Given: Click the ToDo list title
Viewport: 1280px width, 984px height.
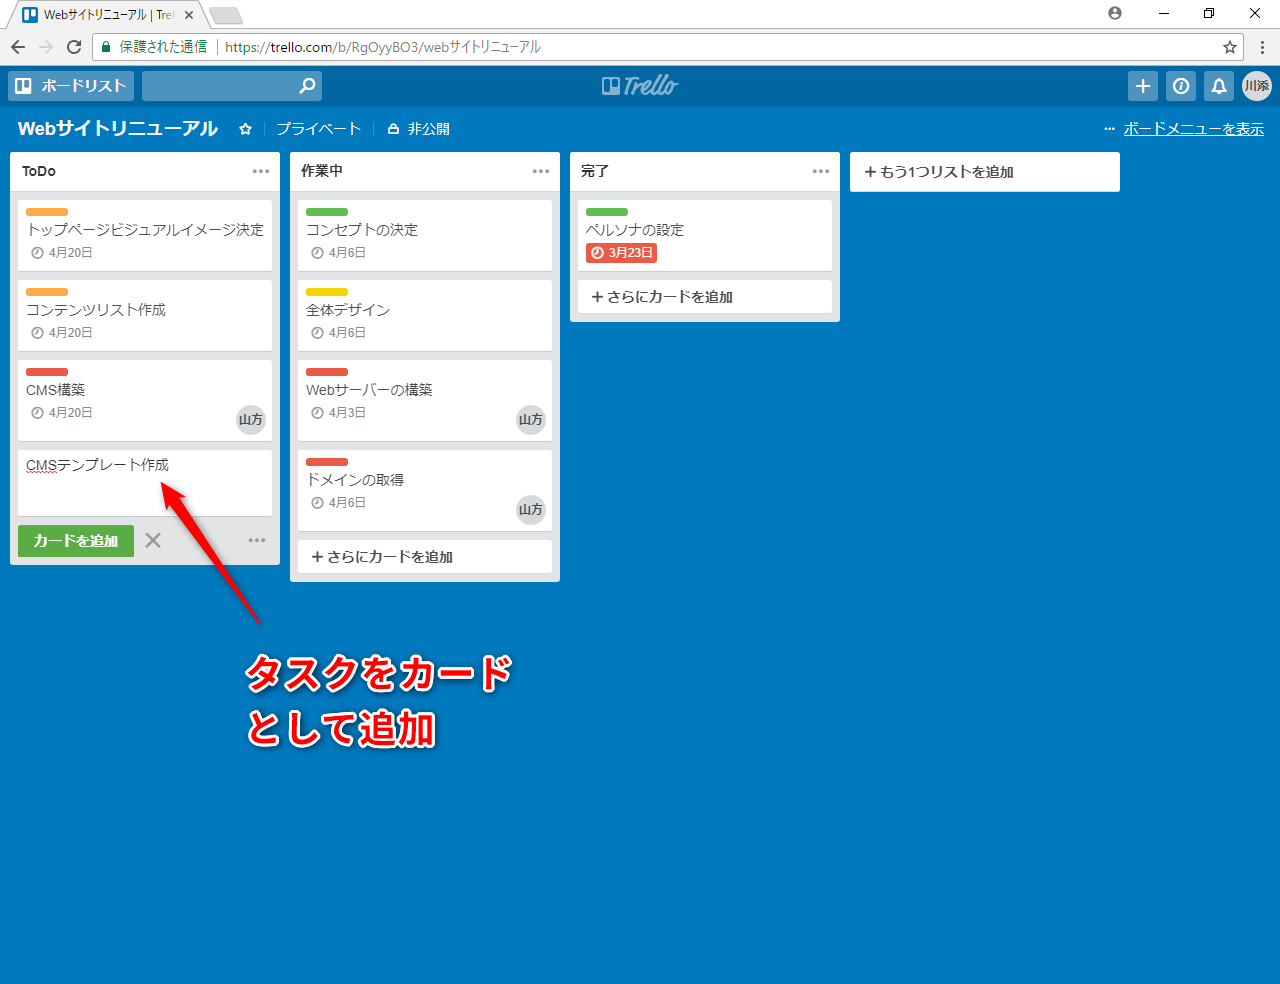Looking at the screenshot, I should 39,171.
